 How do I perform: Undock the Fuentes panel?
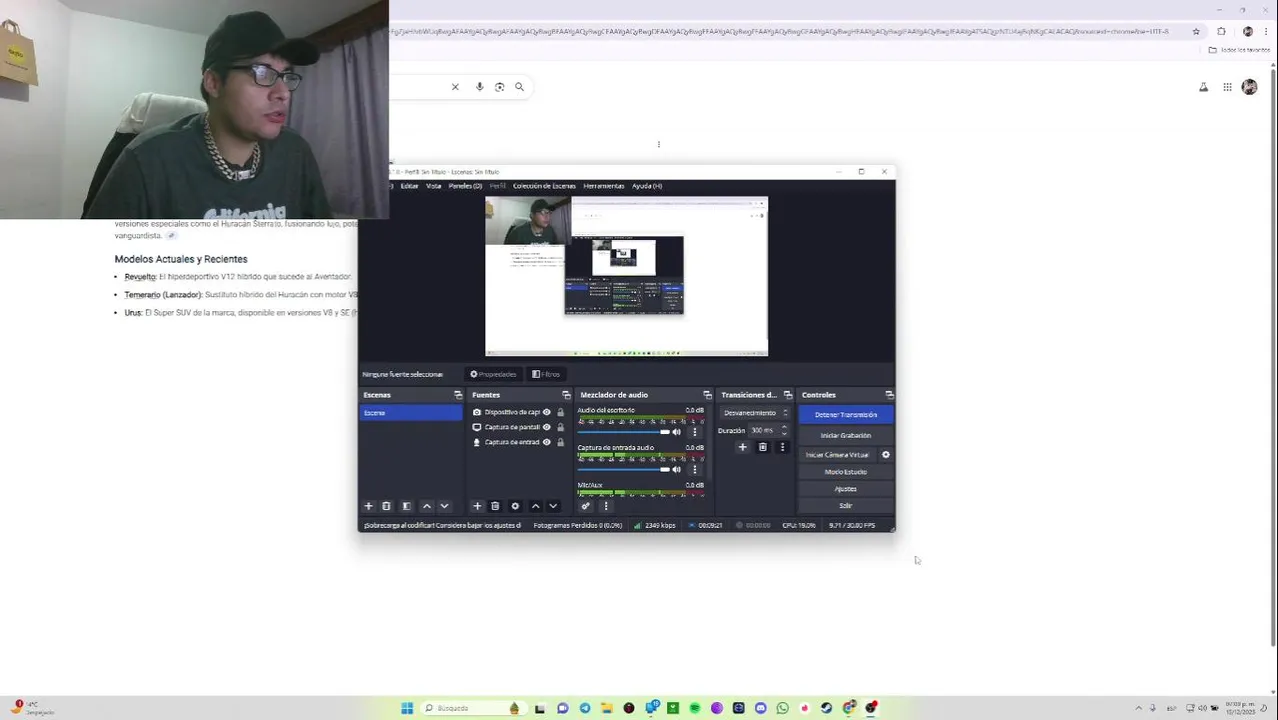pyautogui.click(x=566, y=395)
